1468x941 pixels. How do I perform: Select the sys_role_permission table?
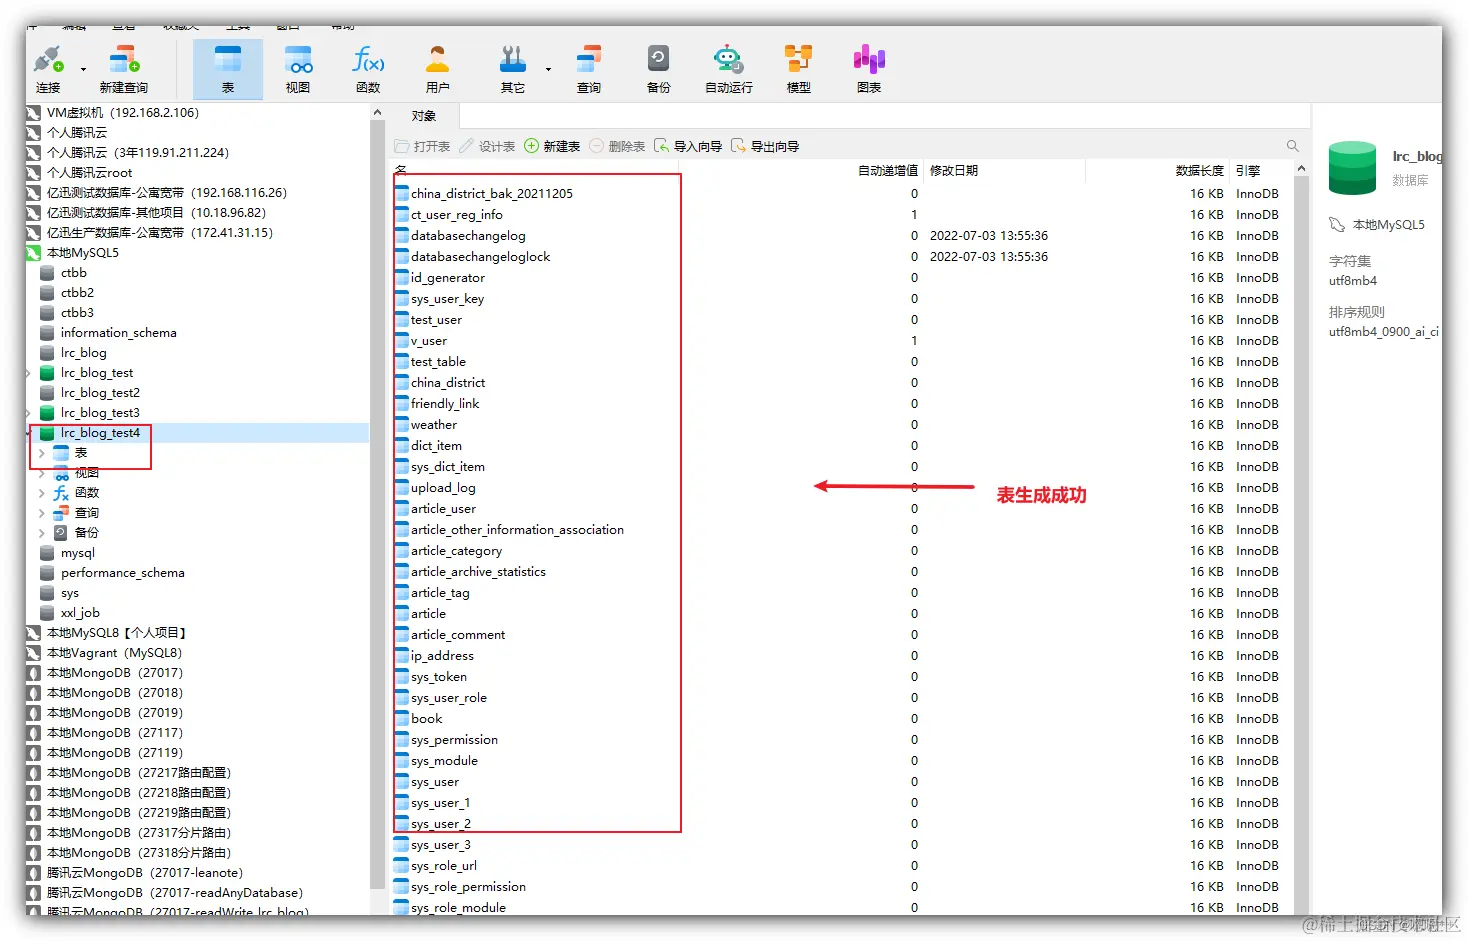coord(468,887)
